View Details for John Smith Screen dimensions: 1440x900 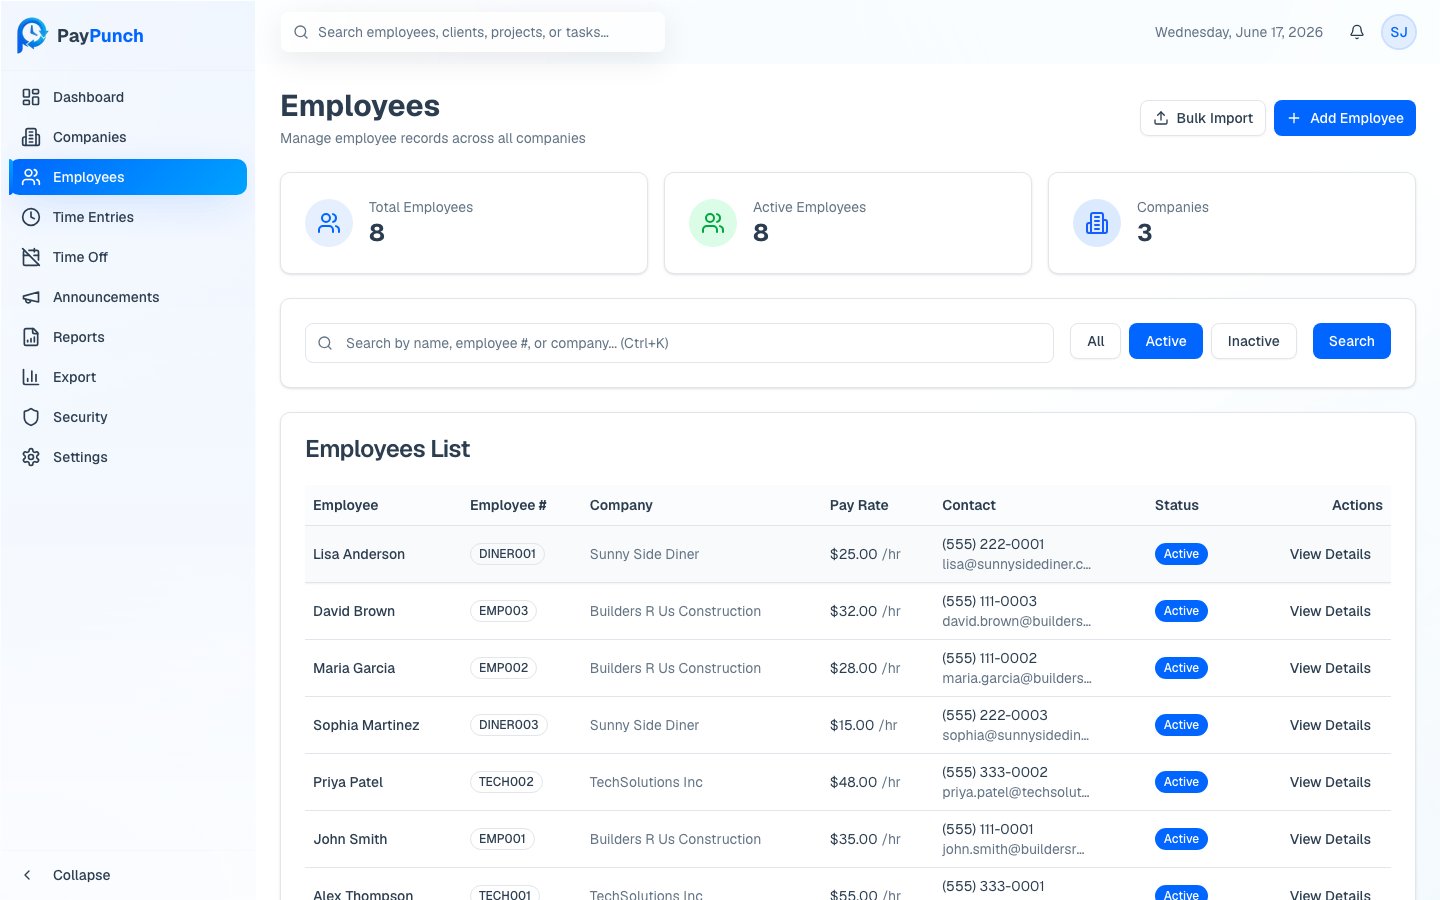1330,839
